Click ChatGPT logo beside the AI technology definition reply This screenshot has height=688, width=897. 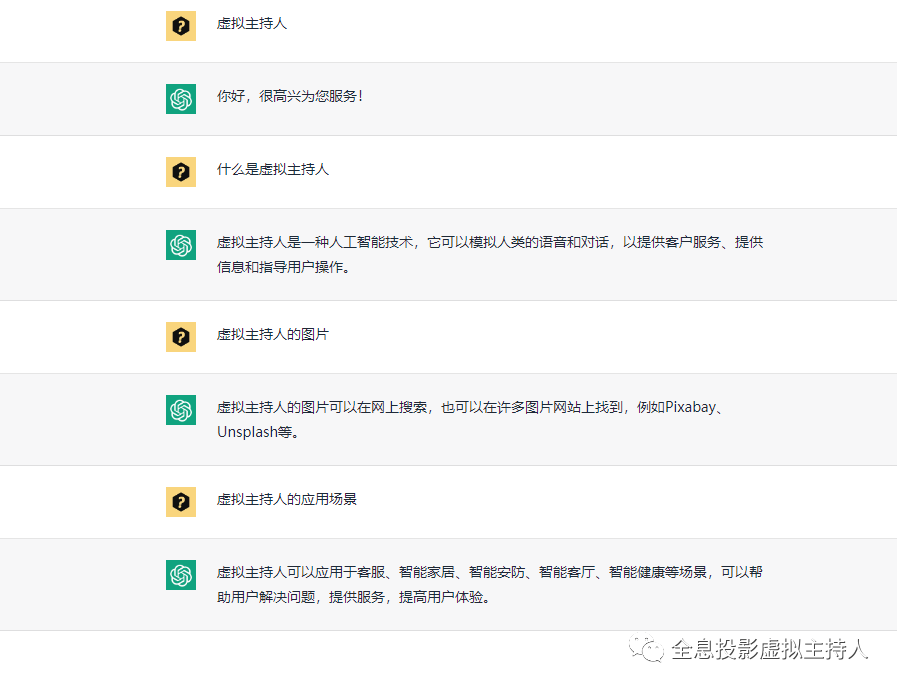pyautogui.click(x=181, y=245)
